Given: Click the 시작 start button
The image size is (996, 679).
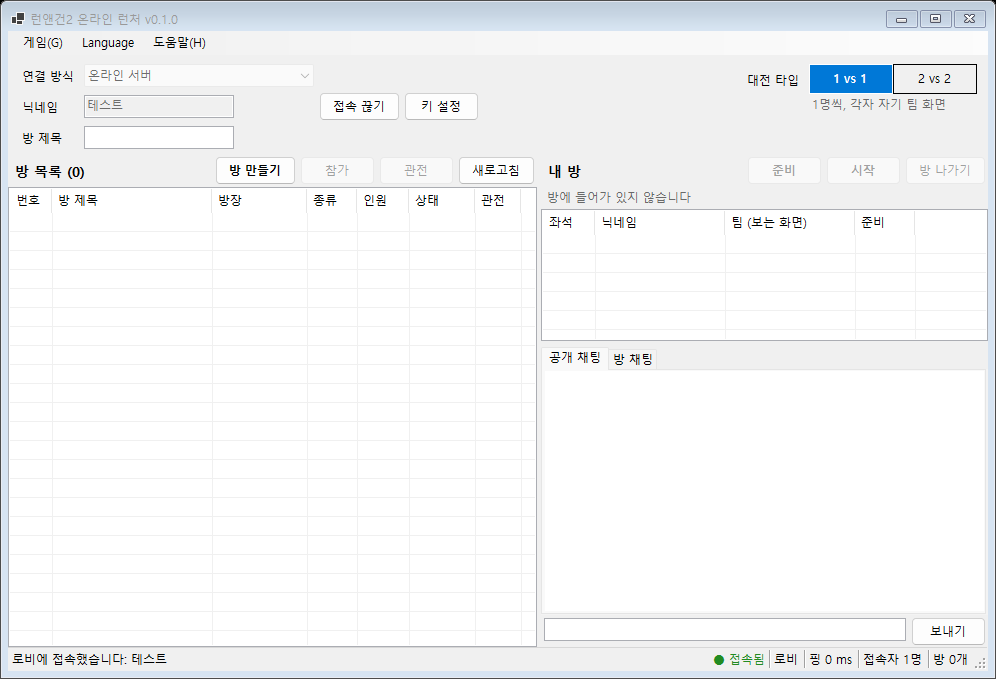Looking at the screenshot, I should point(863,170).
